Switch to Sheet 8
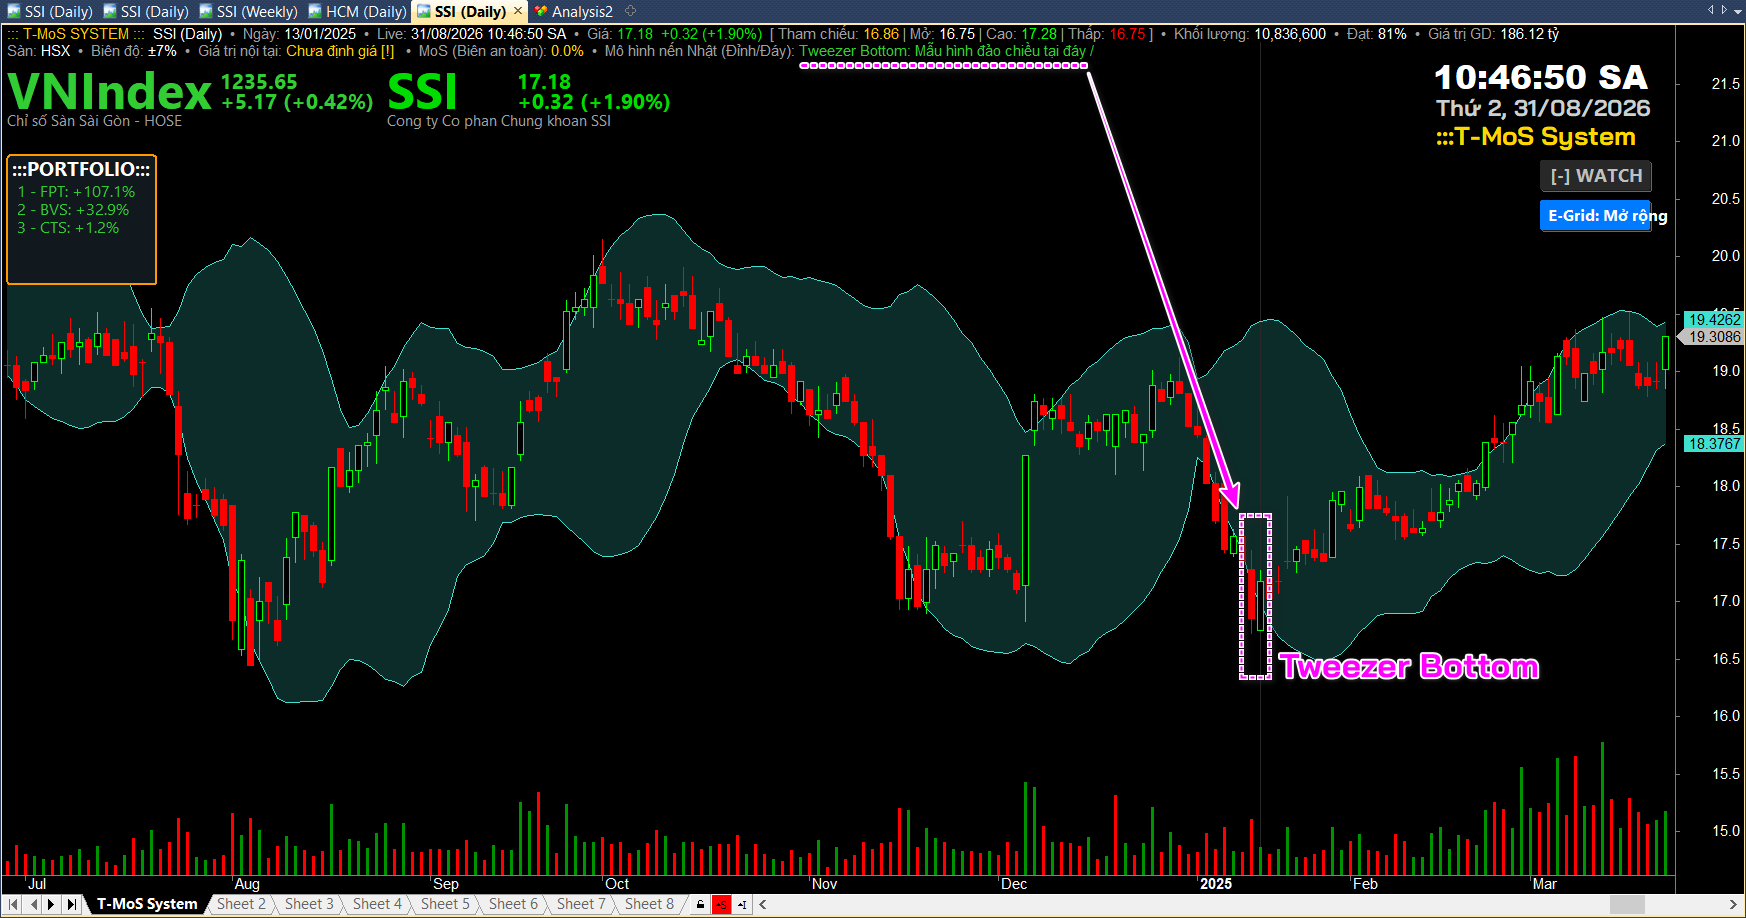 coord(649,904)
